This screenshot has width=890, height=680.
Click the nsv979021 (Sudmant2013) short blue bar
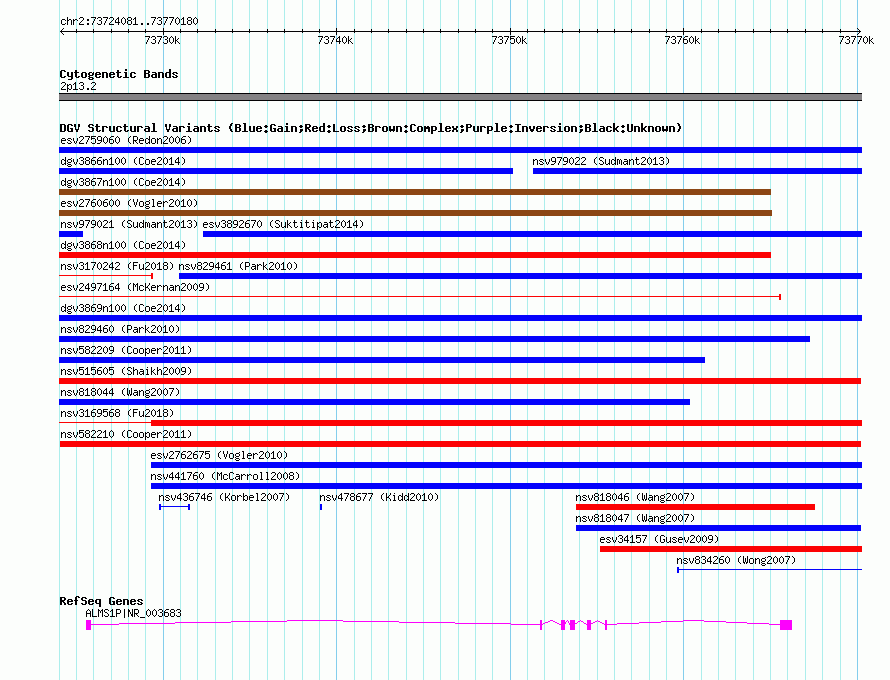coord(71,234)
